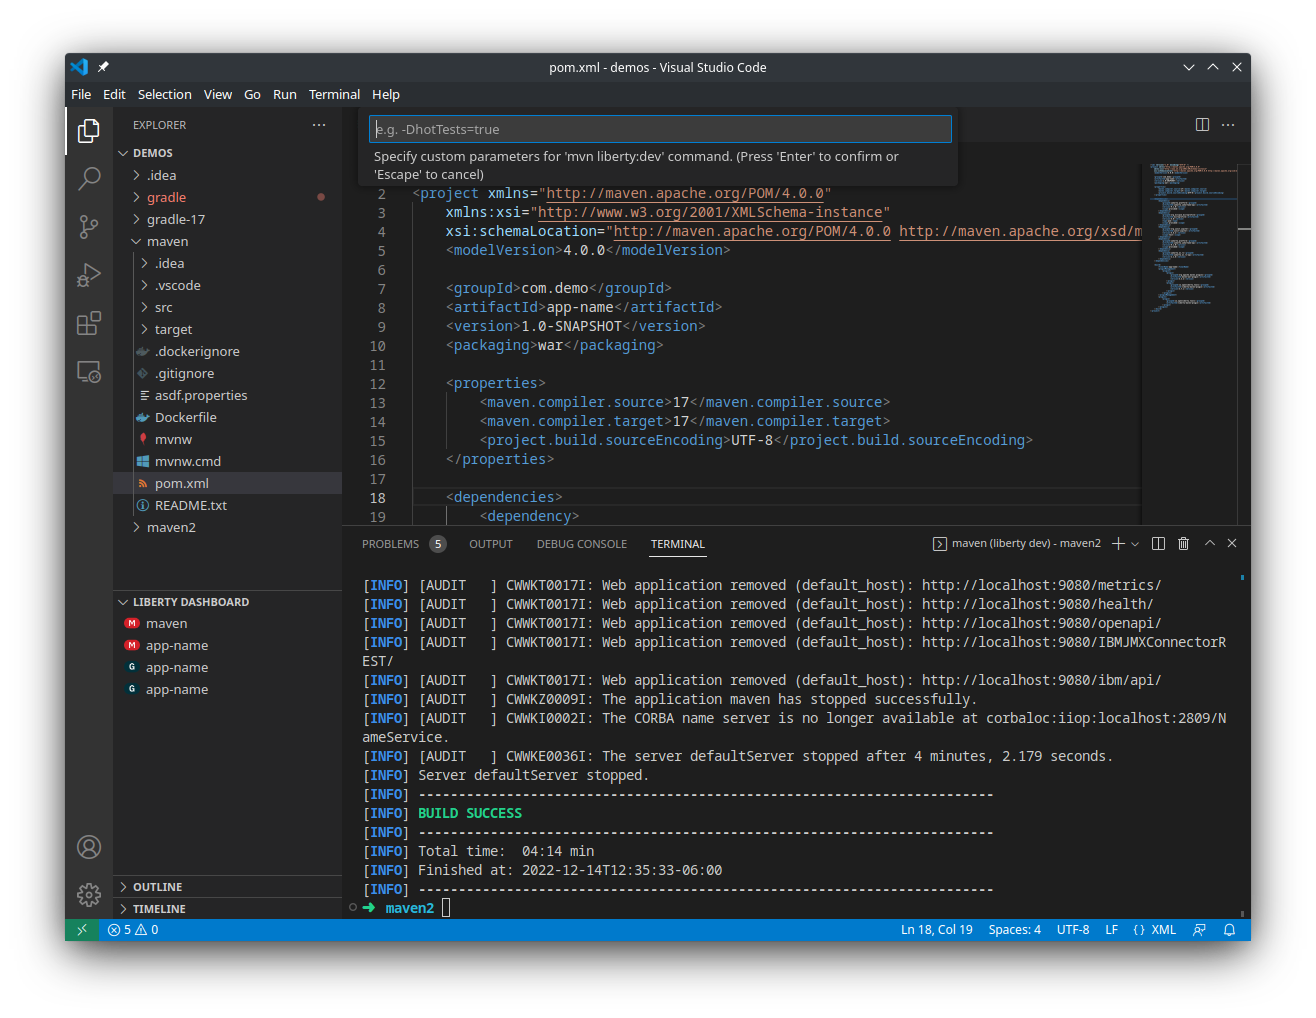Open the Source Control view icon
This screenshot has width=1316, height=1018.
(89, 227)
